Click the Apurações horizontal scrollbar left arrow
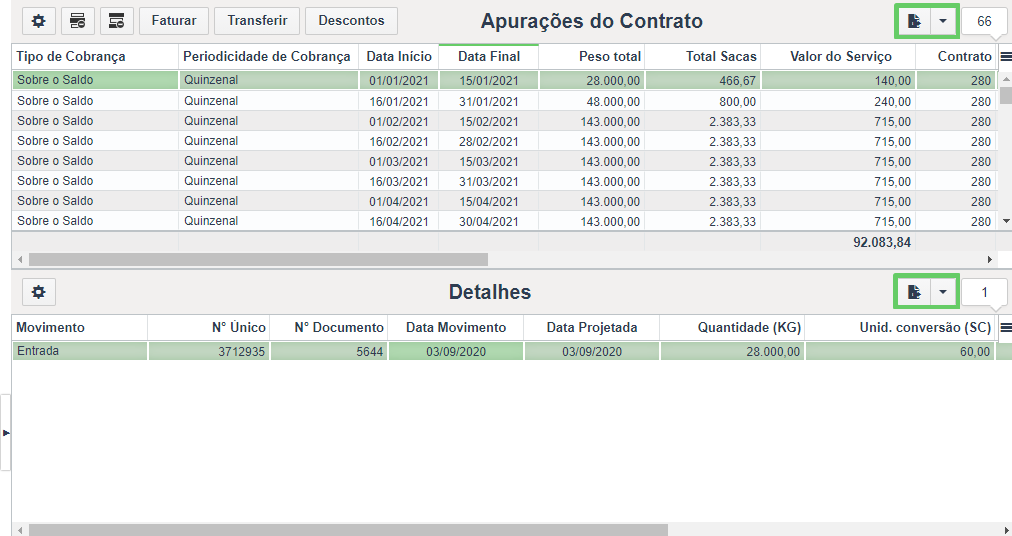Image resolution: width=1012 pixels, height=536 pixels. coord(20,260)
